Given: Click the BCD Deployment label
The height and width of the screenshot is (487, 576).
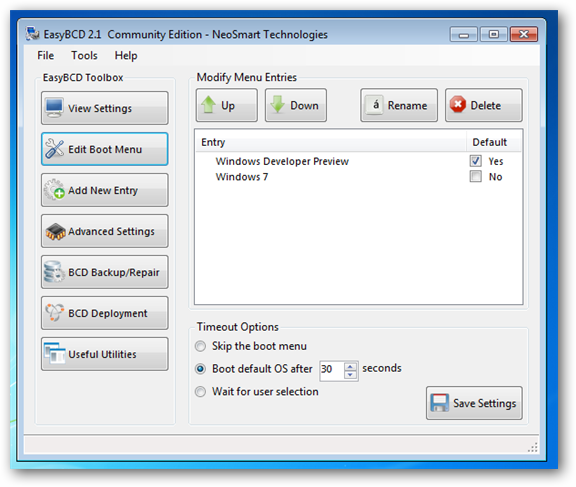Looking at the screenshot, I should [x=108, y=313].
